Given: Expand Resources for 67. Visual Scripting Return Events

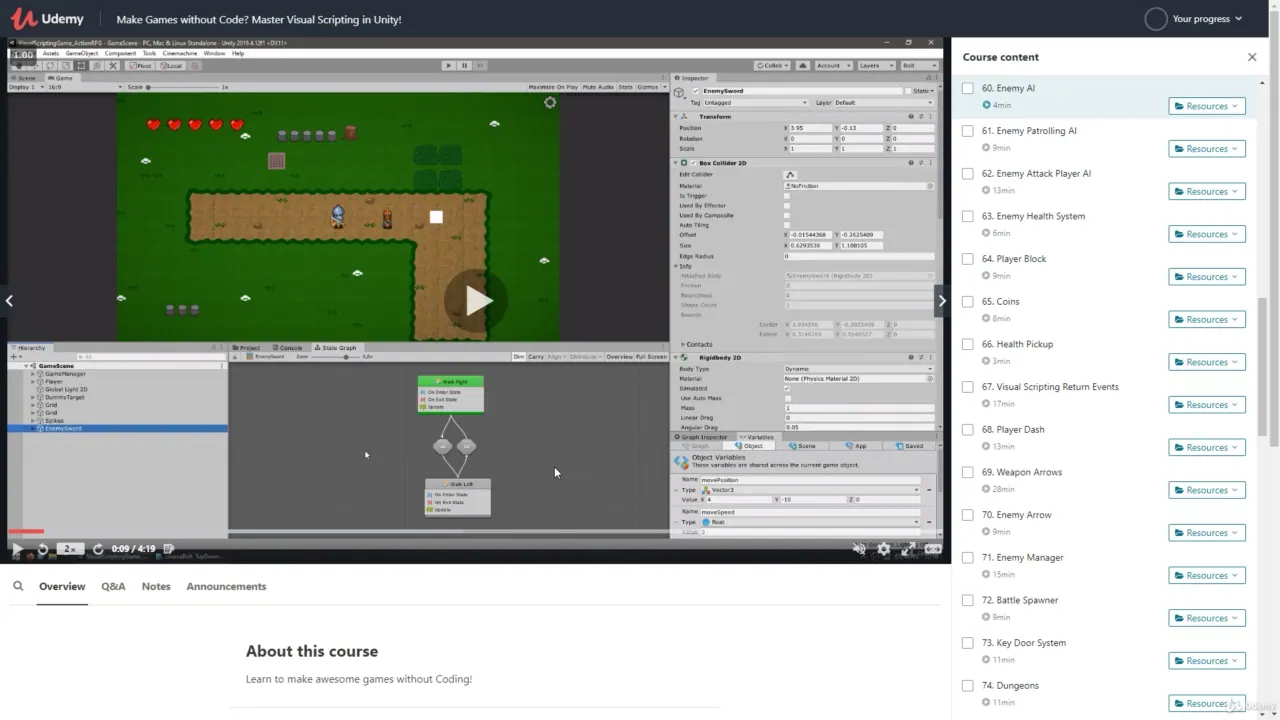Looking at the screenshot, I should point(1207,405).
